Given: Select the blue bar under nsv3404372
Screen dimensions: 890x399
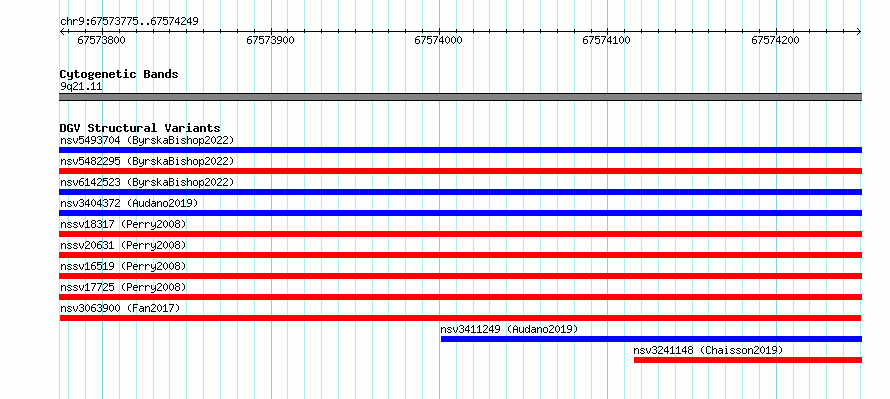Looking at the screenshot, I should coord(460,213).
